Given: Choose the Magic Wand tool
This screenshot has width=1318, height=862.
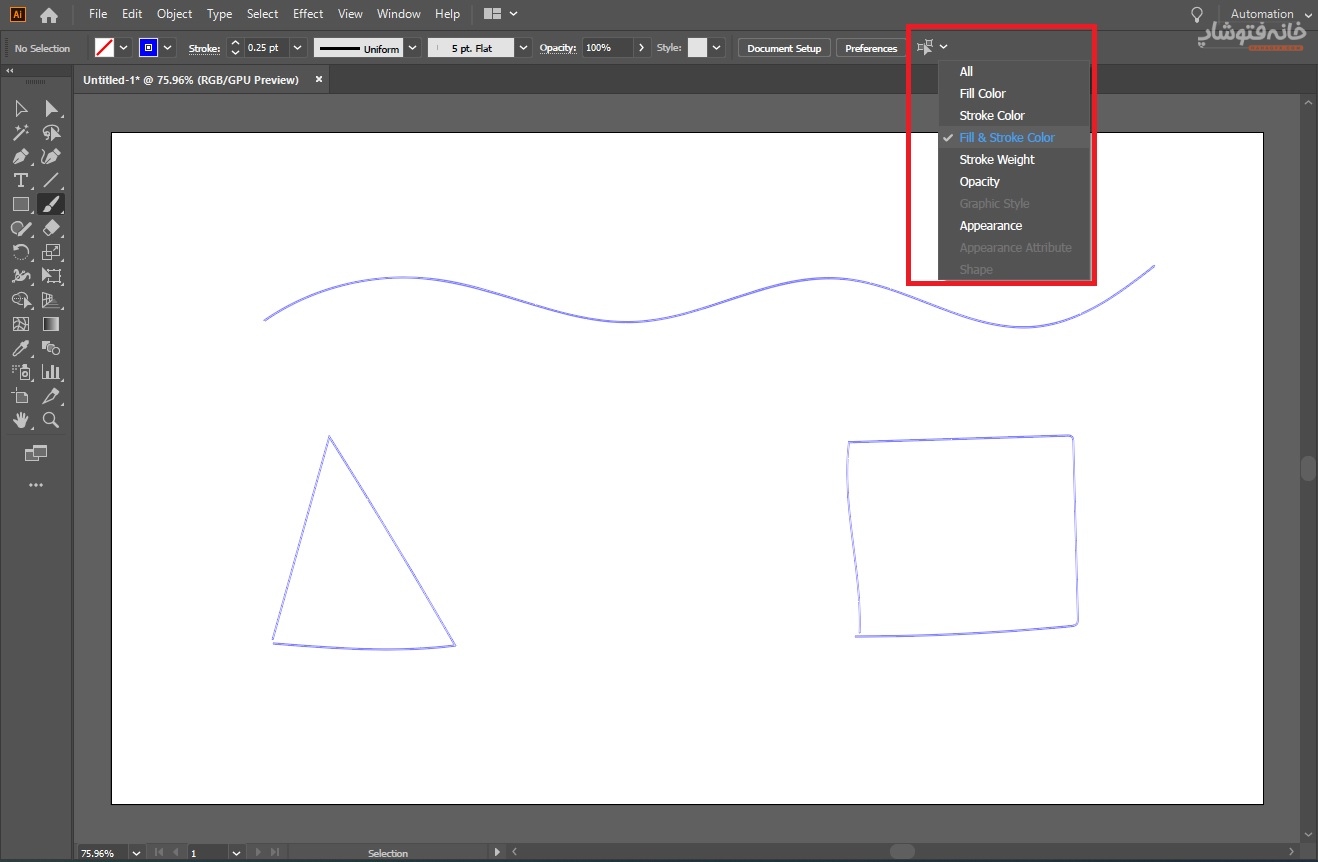Looking at the screenshot, I should 20,132.
